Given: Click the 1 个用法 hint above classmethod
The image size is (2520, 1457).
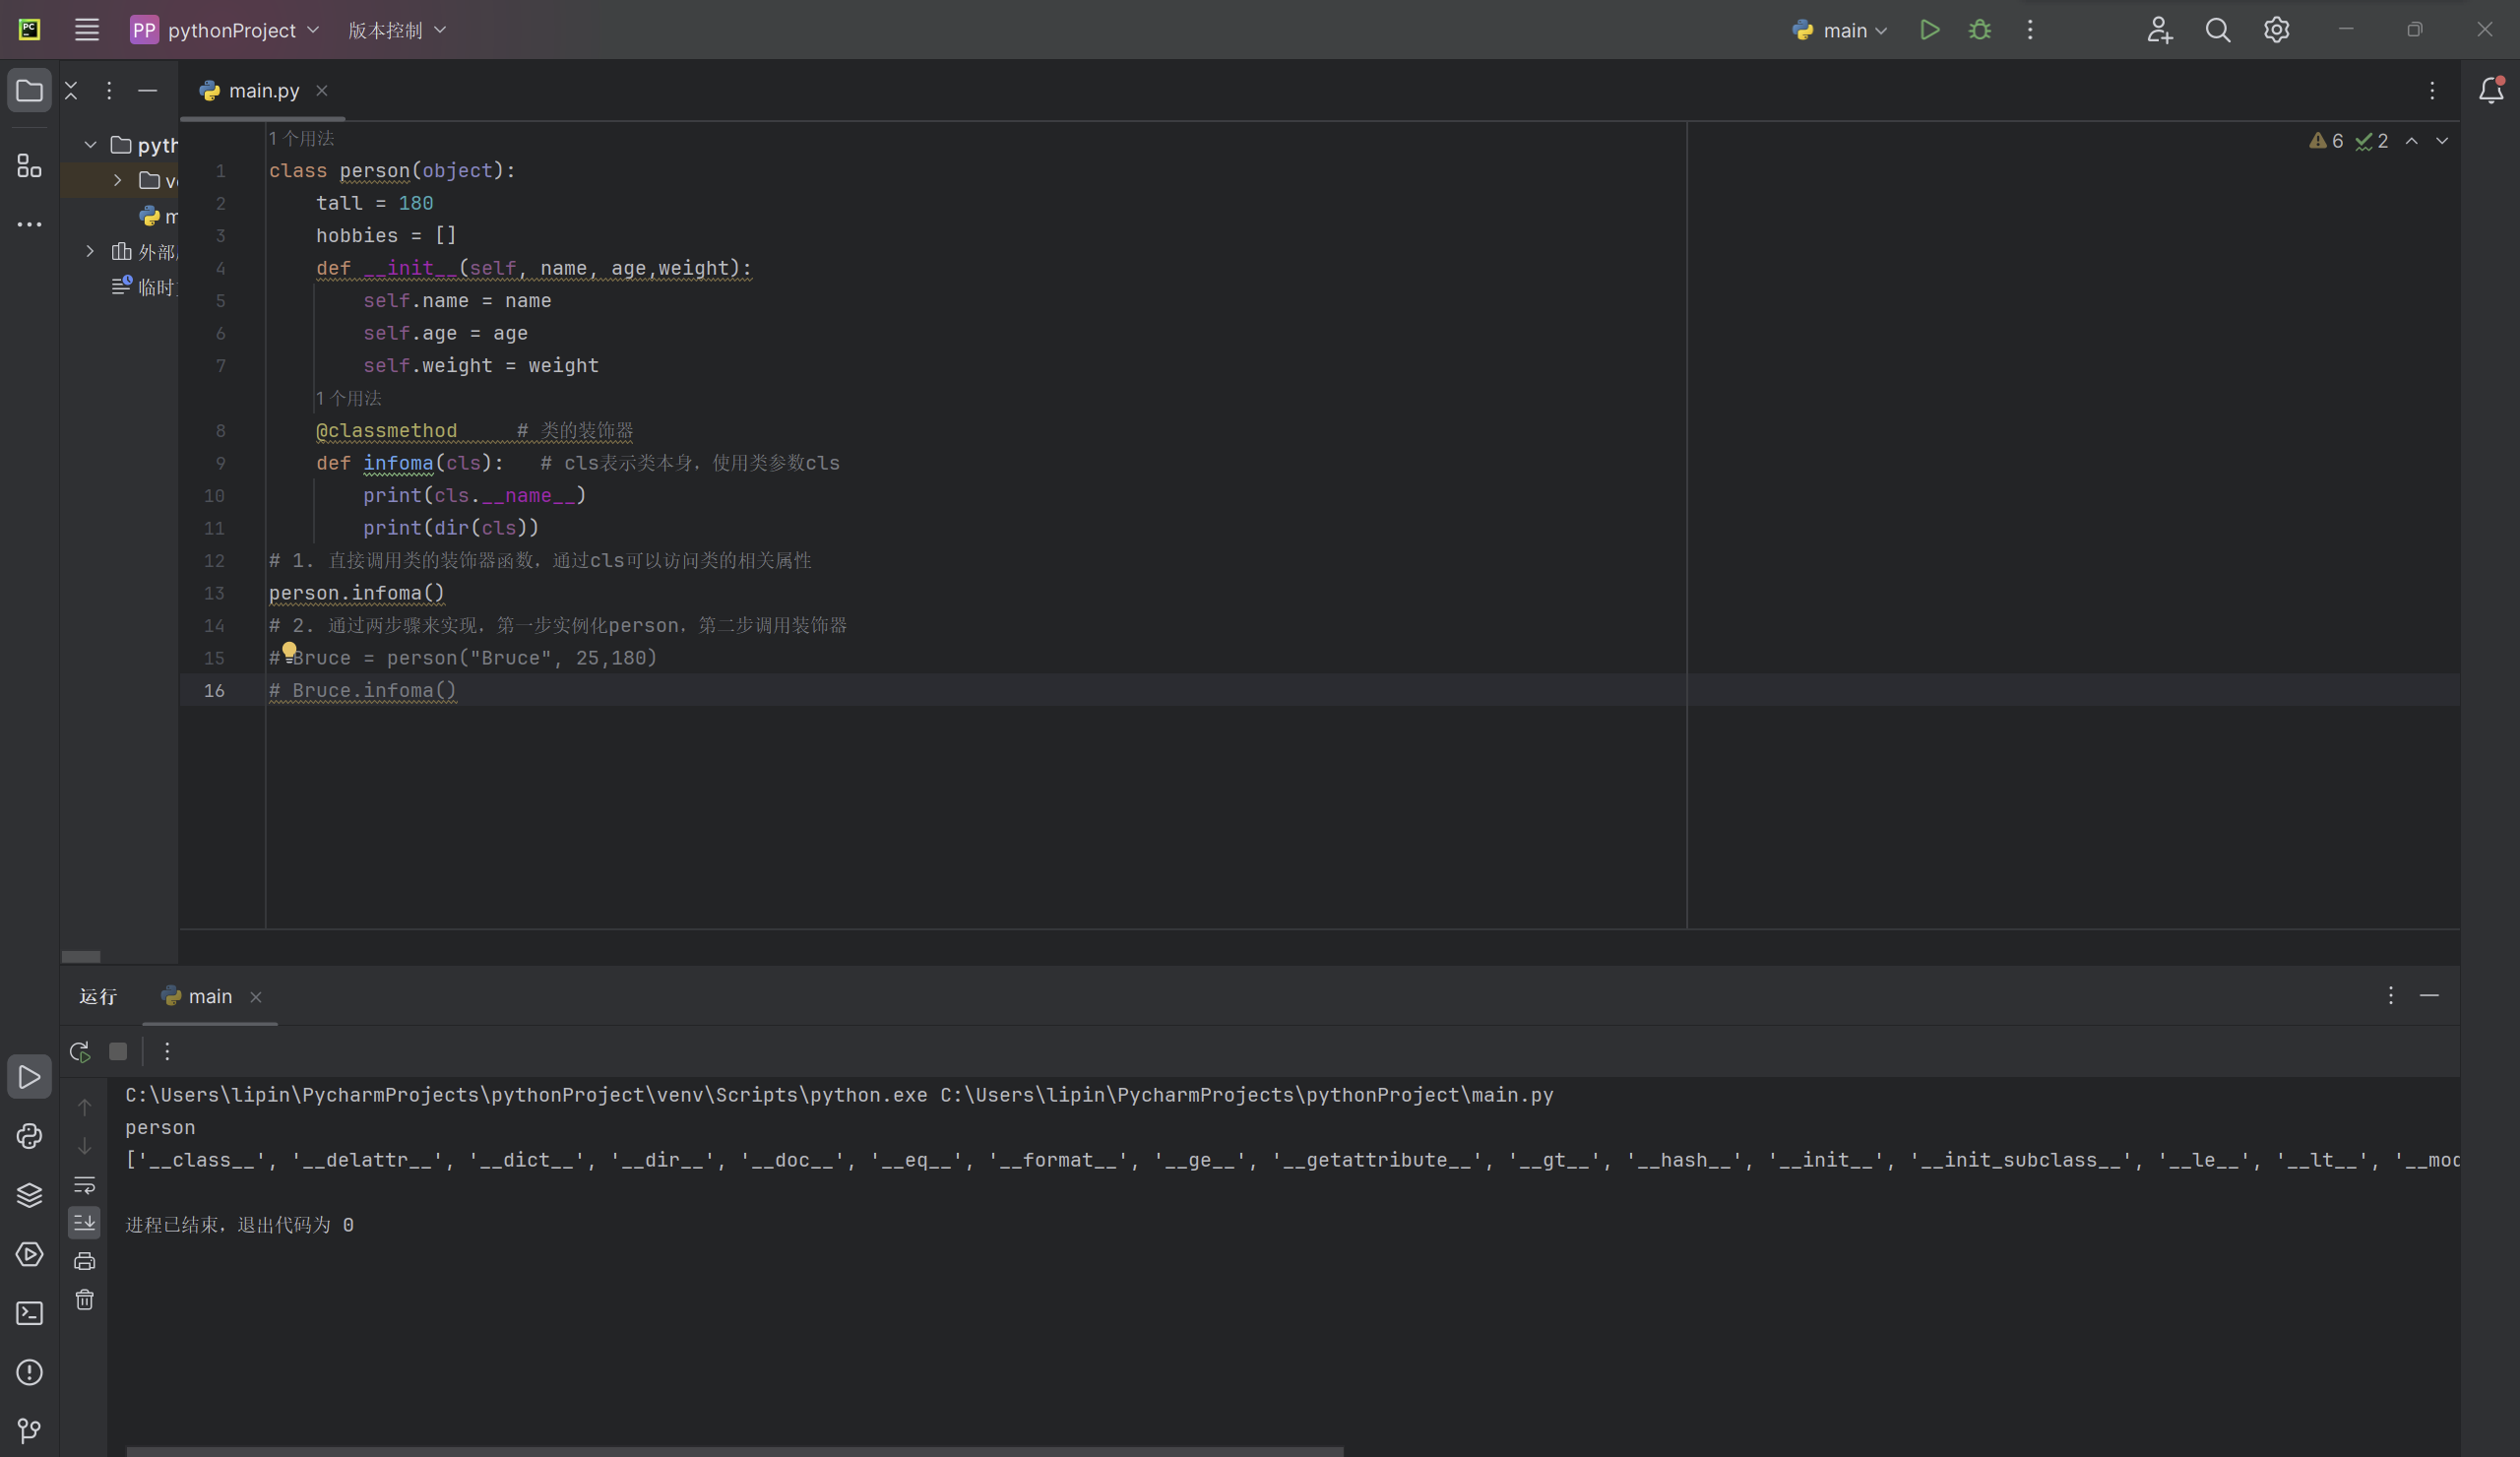Looking at the screenshot, I should pos(348,398).
